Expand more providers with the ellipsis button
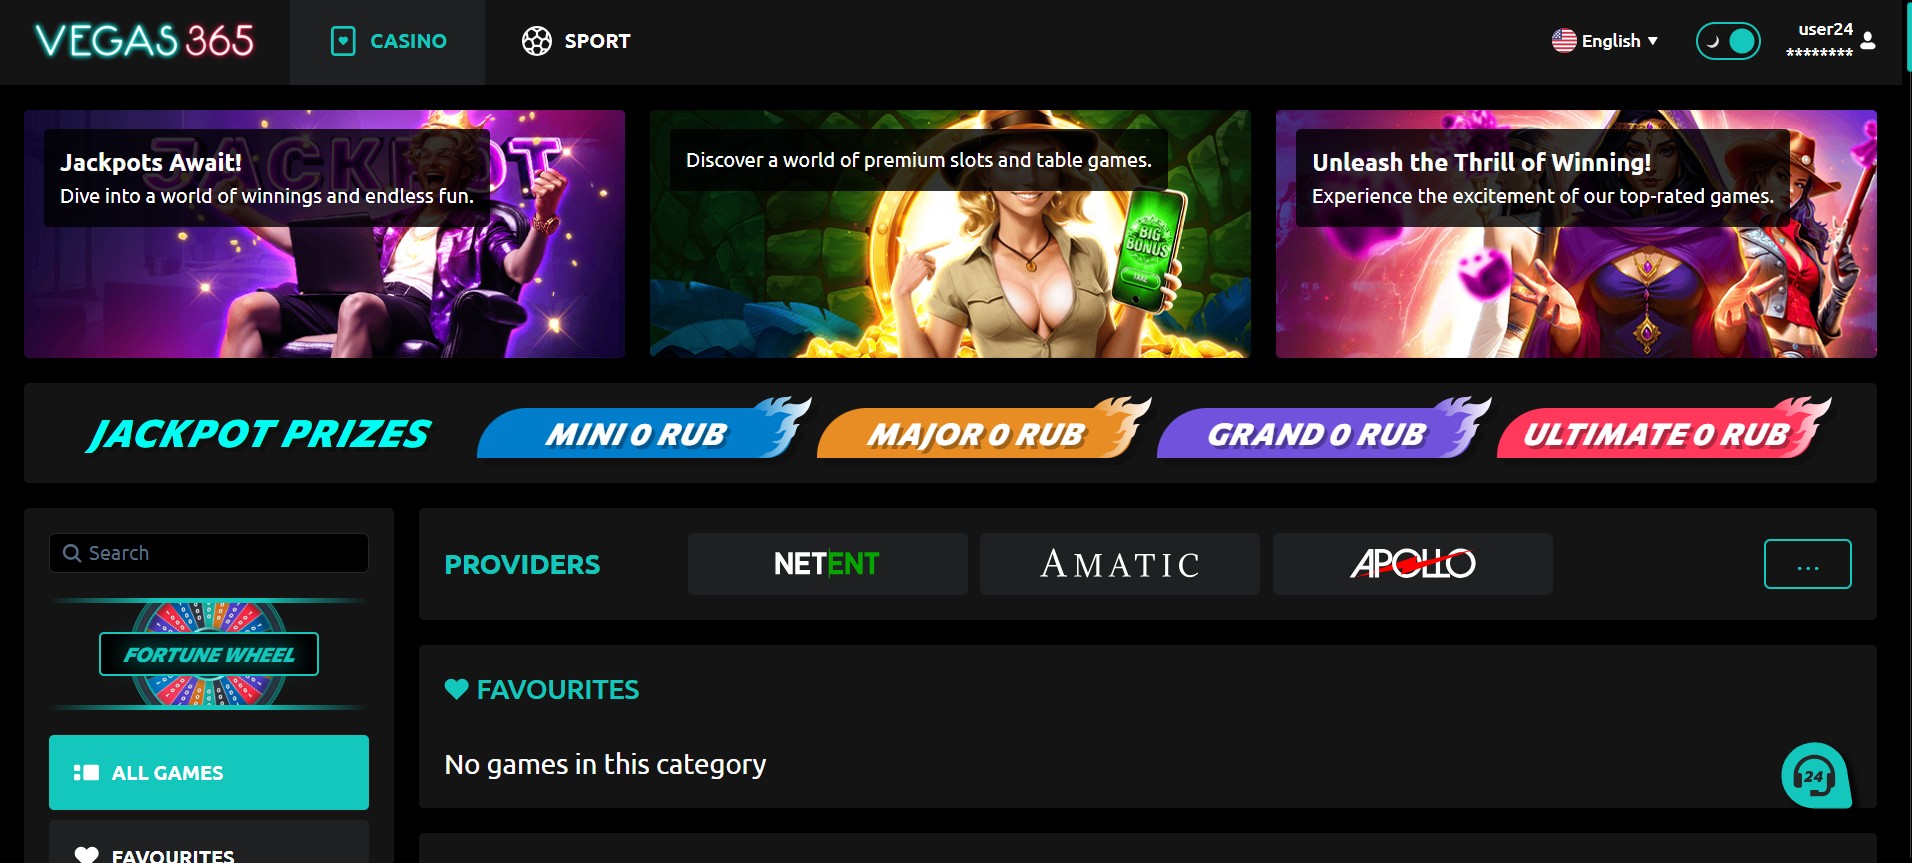Image resolution: width=1912 pixels, height=863 pixels. coord(1807,564)
